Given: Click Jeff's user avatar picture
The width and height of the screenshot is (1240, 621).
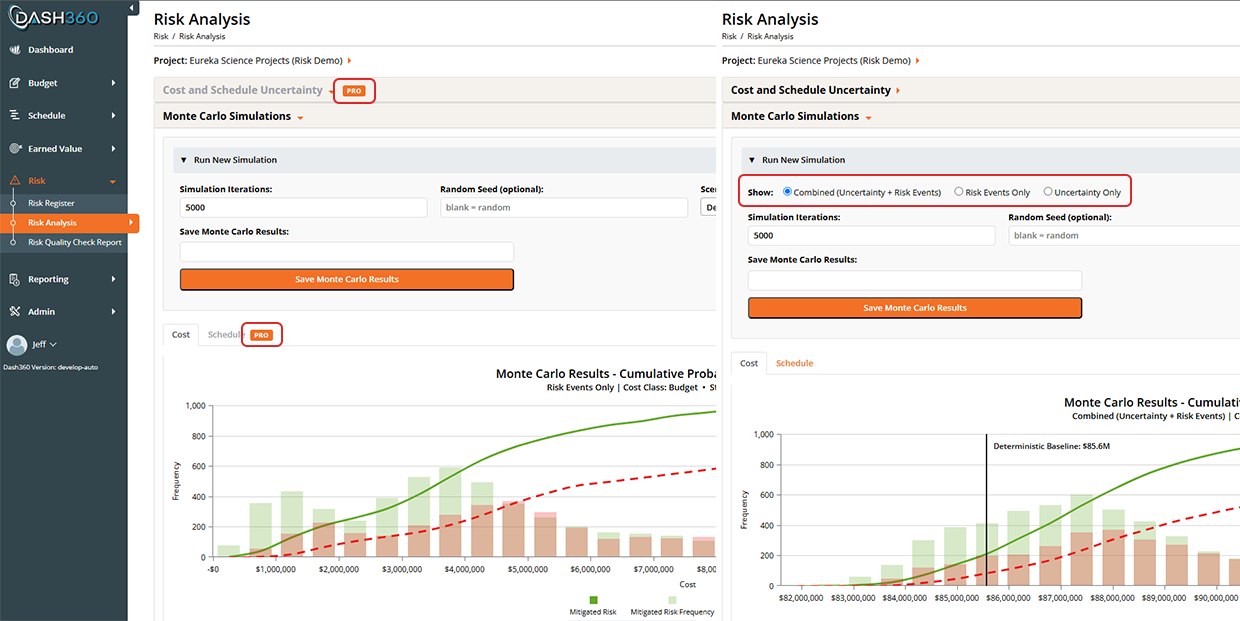Looking at the screenshot, I should point(17,345).
